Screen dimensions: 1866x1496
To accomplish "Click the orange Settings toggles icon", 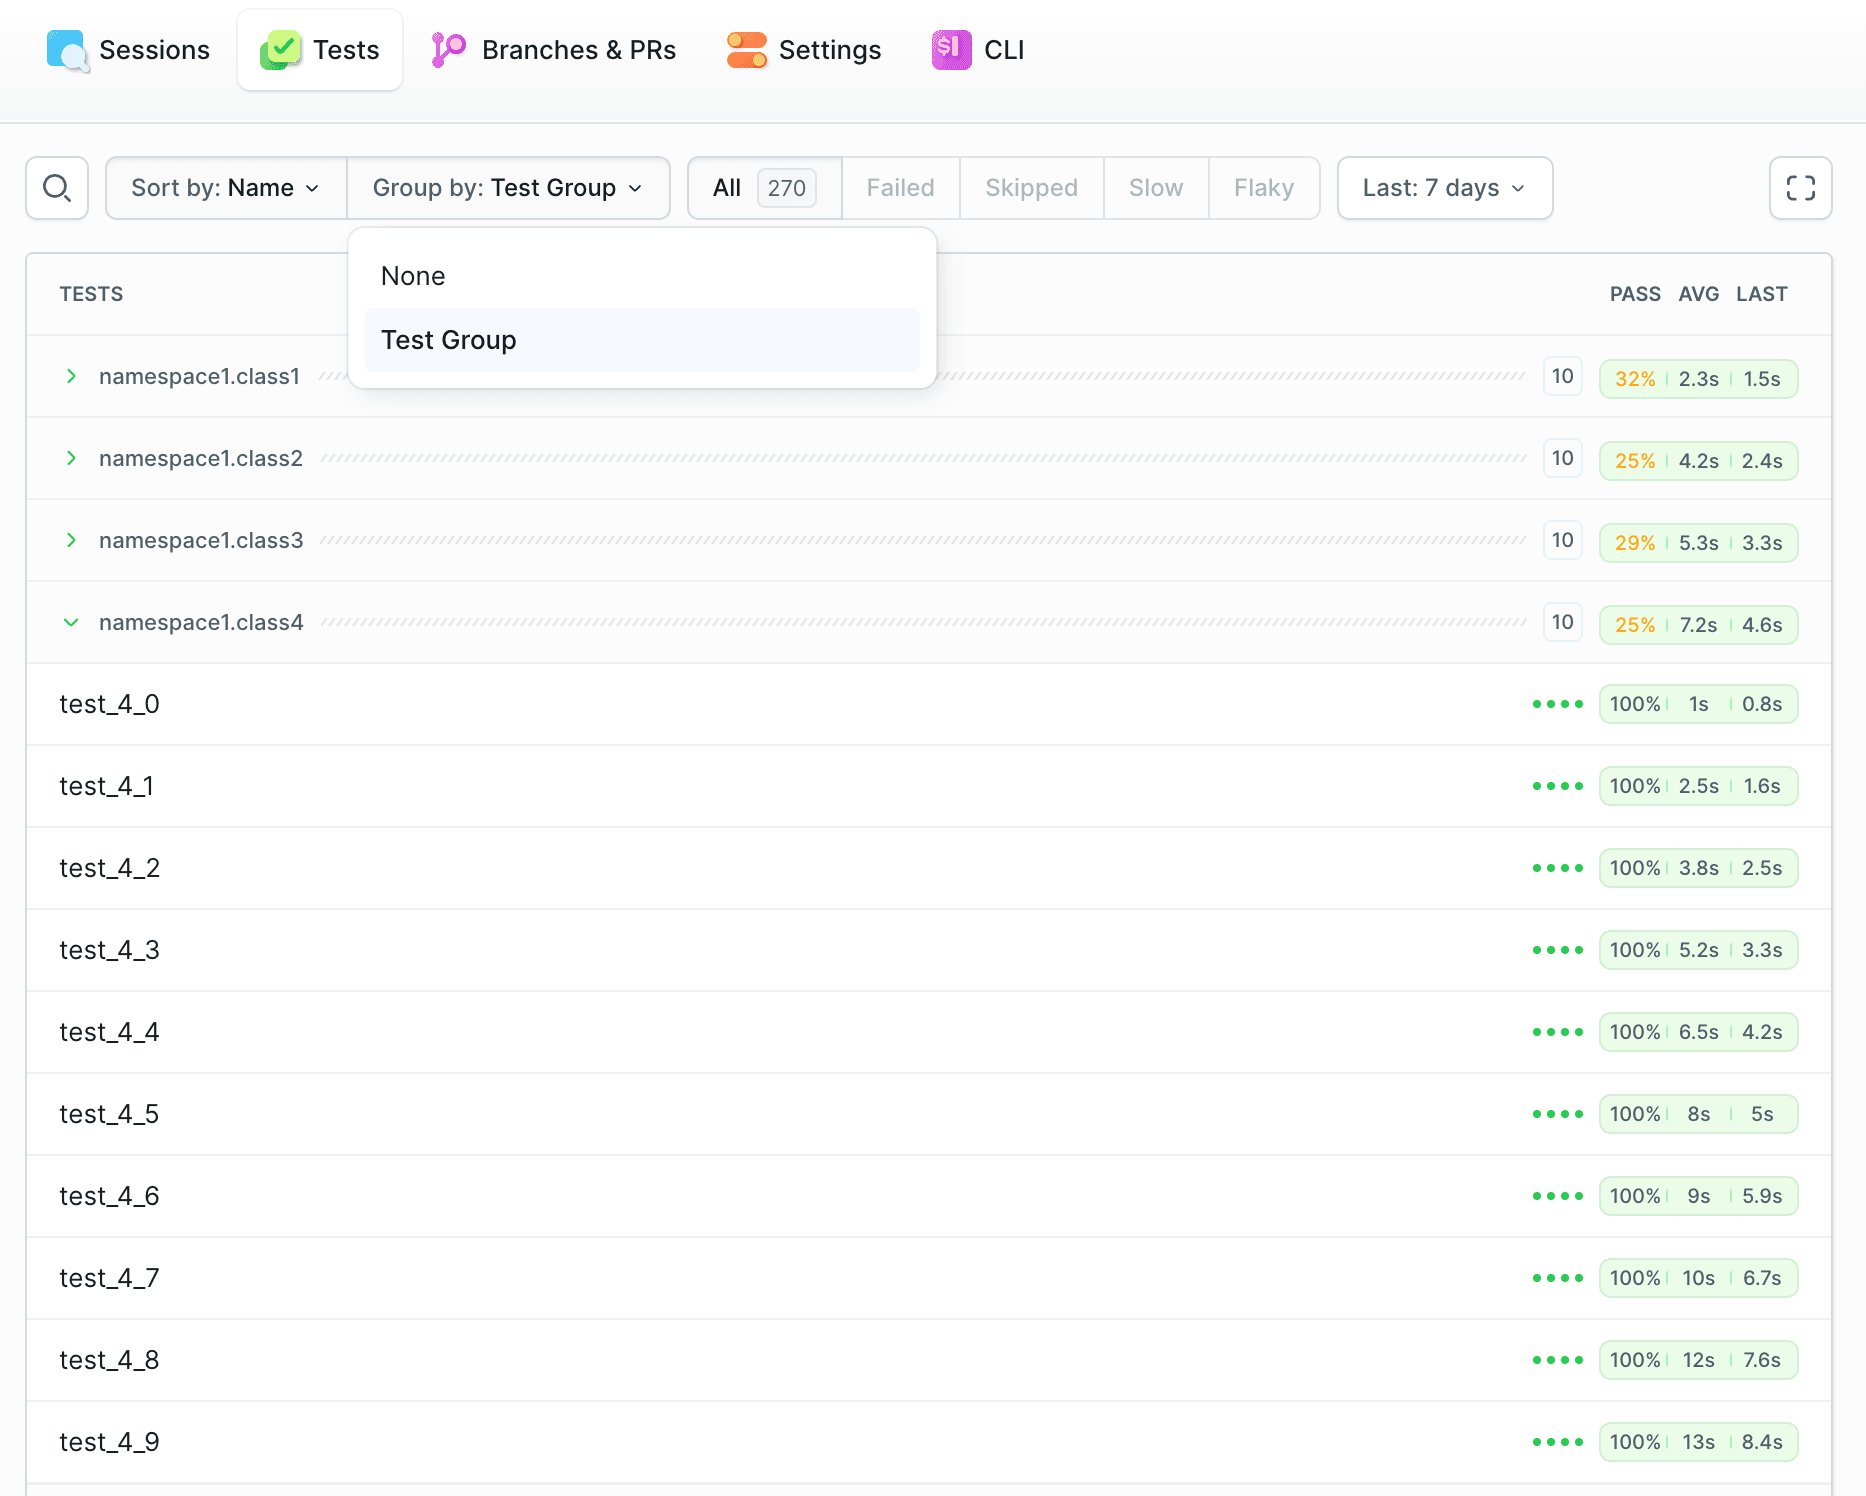I will tap(746, 50).
